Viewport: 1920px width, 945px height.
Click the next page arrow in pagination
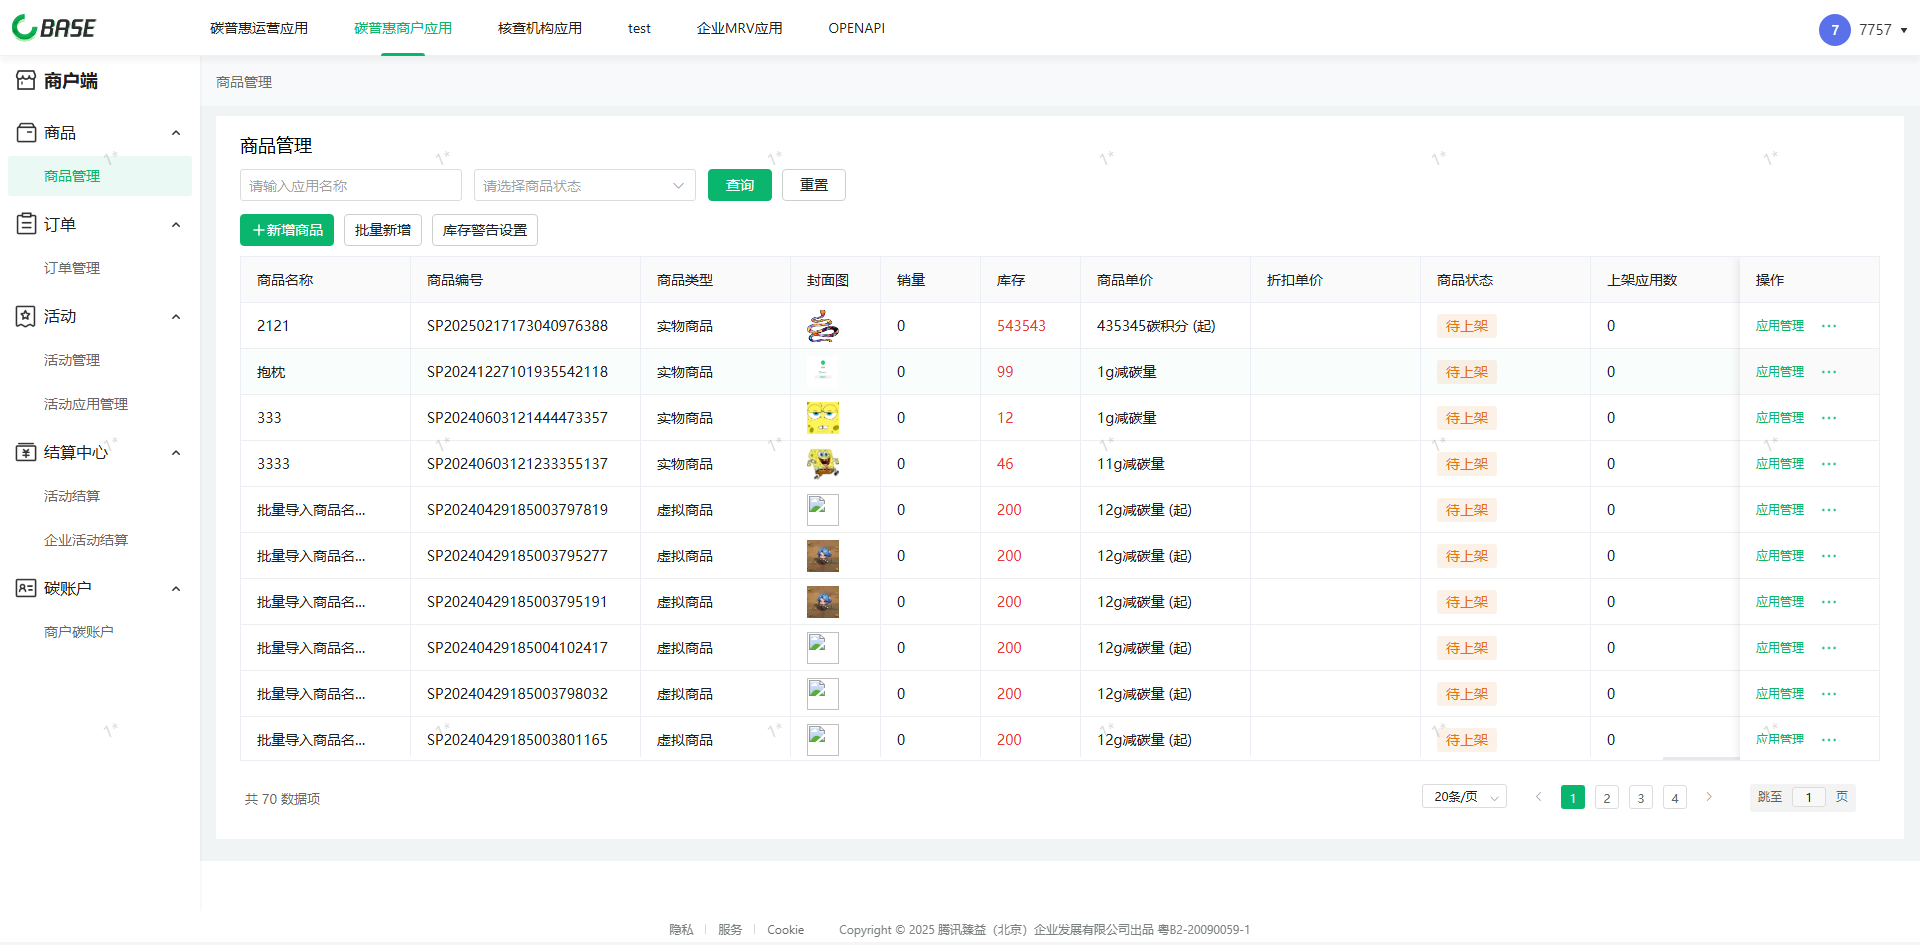(x=1709, y=797)
